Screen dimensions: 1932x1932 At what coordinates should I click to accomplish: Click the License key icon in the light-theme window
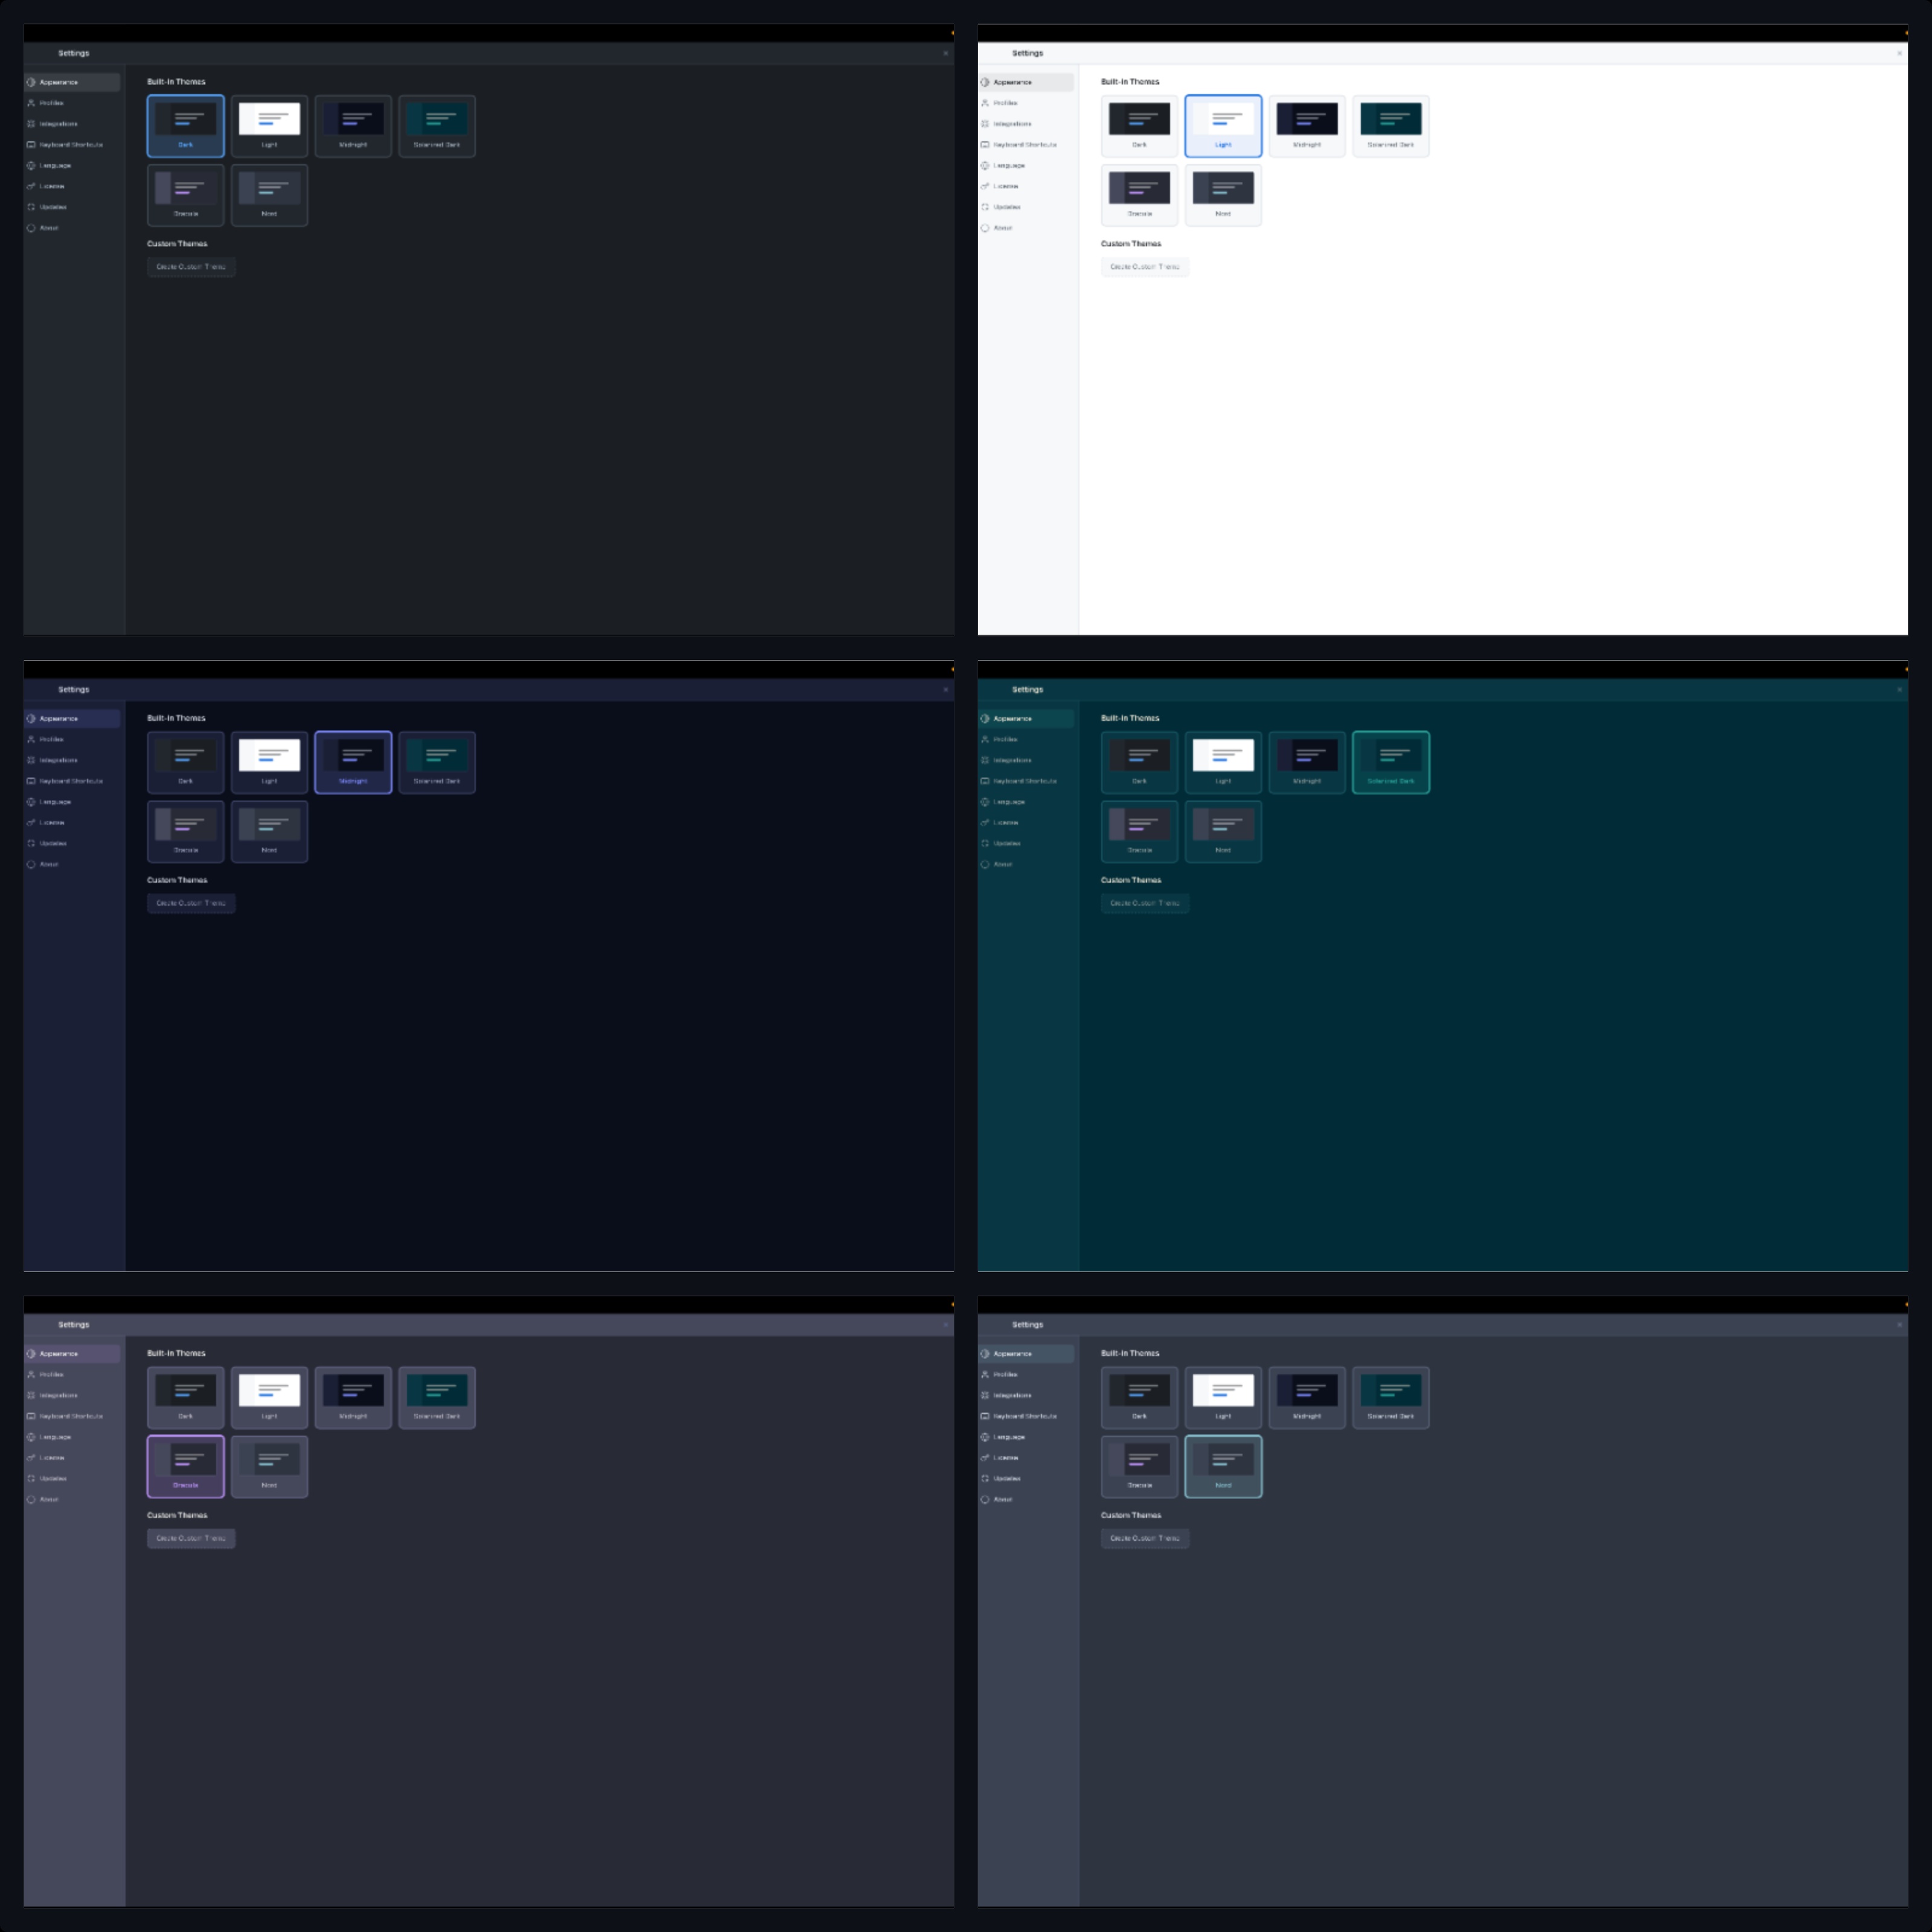pyautogui.click(x=985, y=186)
